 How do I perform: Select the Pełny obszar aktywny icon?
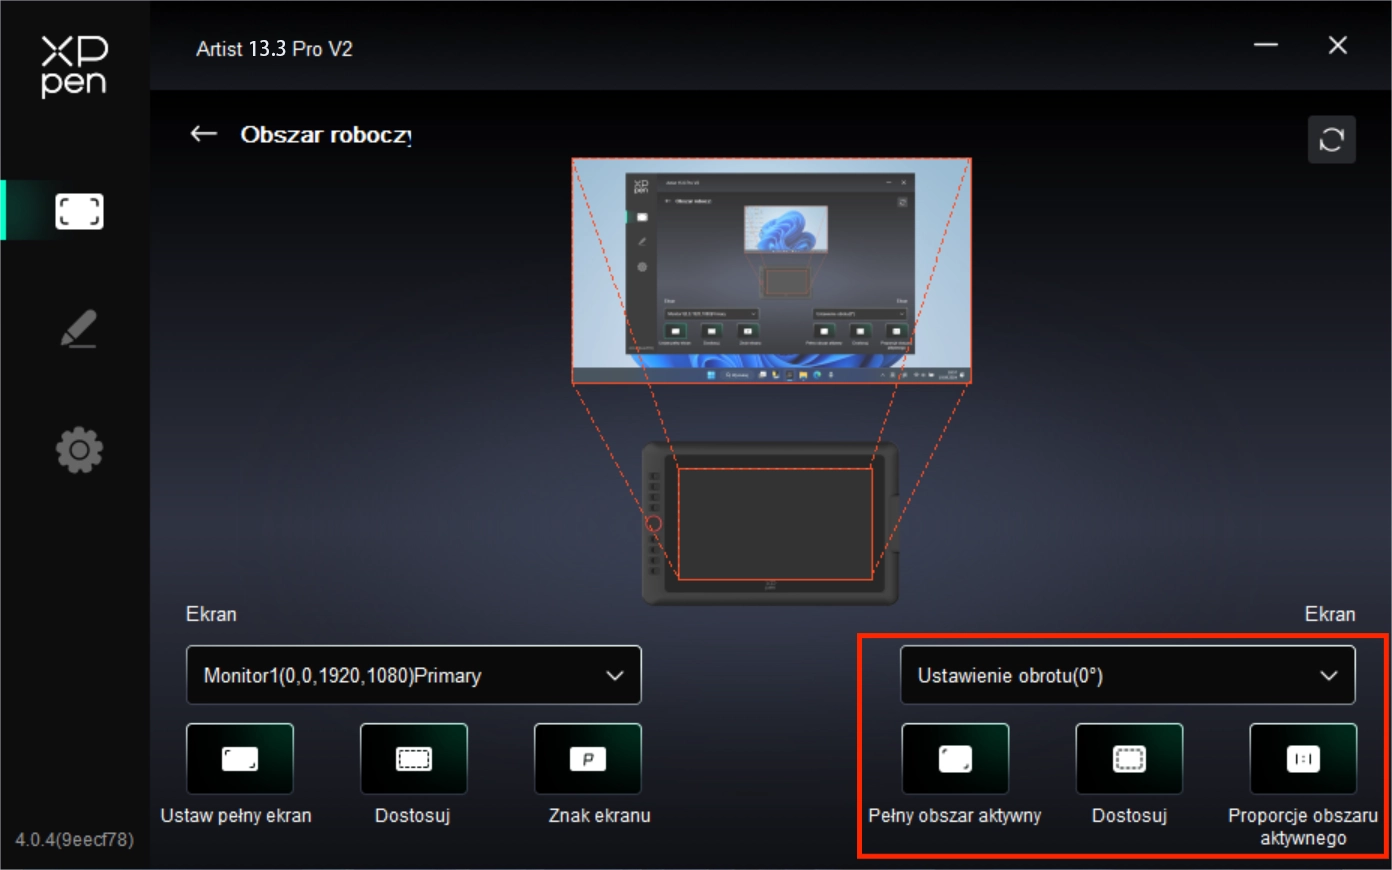(x=955, y=759)
